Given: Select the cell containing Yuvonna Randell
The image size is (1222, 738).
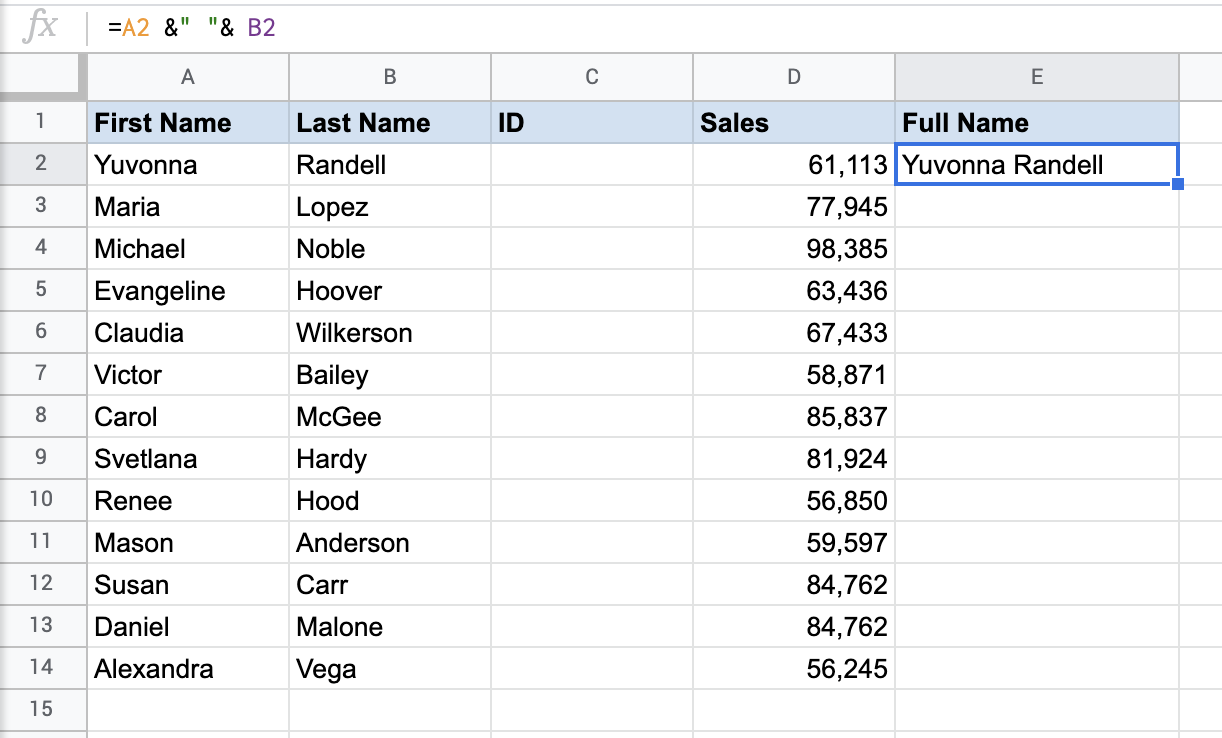Looking at the screenshot, I should 1037,164.
